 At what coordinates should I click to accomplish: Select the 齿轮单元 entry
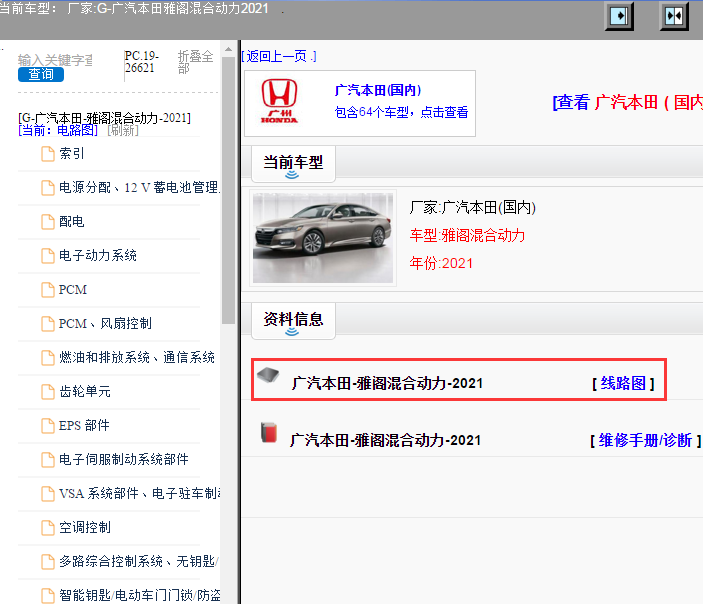point(85,391)
